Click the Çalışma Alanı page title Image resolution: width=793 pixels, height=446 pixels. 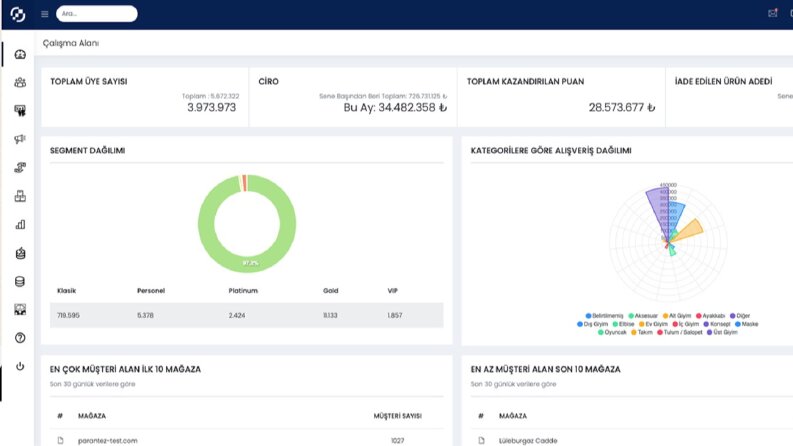(71, 43)
